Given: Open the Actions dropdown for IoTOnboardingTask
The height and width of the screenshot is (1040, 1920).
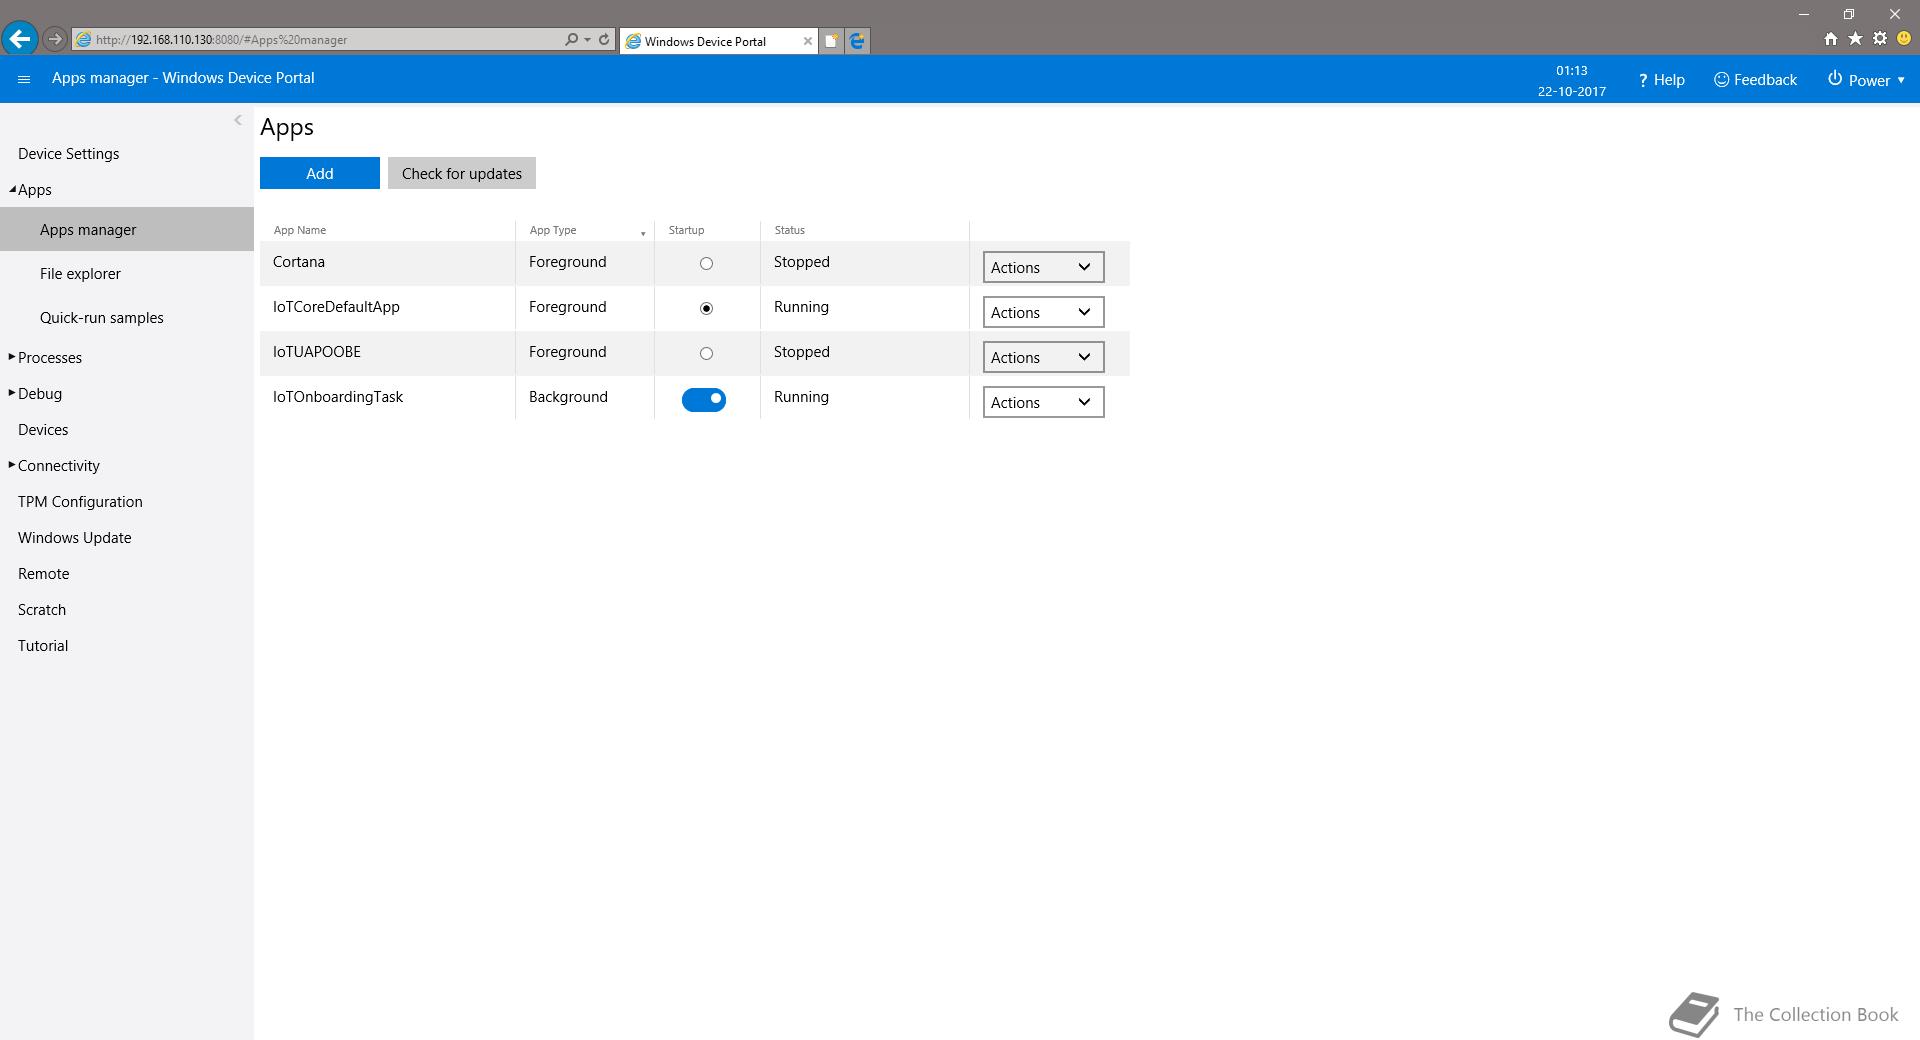Looking at the screenshot, I should point(1043,402).
